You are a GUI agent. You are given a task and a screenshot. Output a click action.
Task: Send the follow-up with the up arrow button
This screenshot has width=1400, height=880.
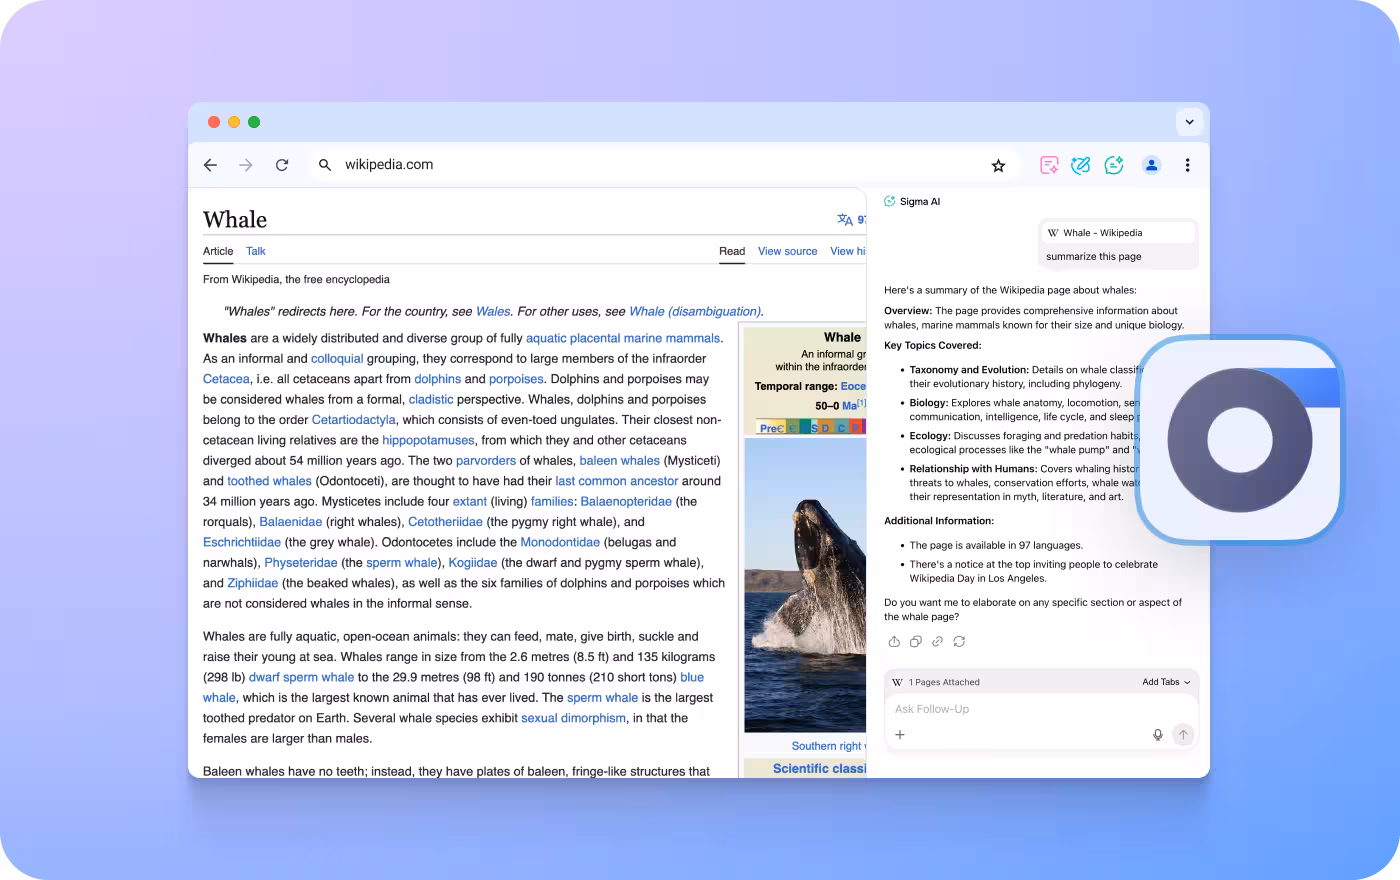1183,735
